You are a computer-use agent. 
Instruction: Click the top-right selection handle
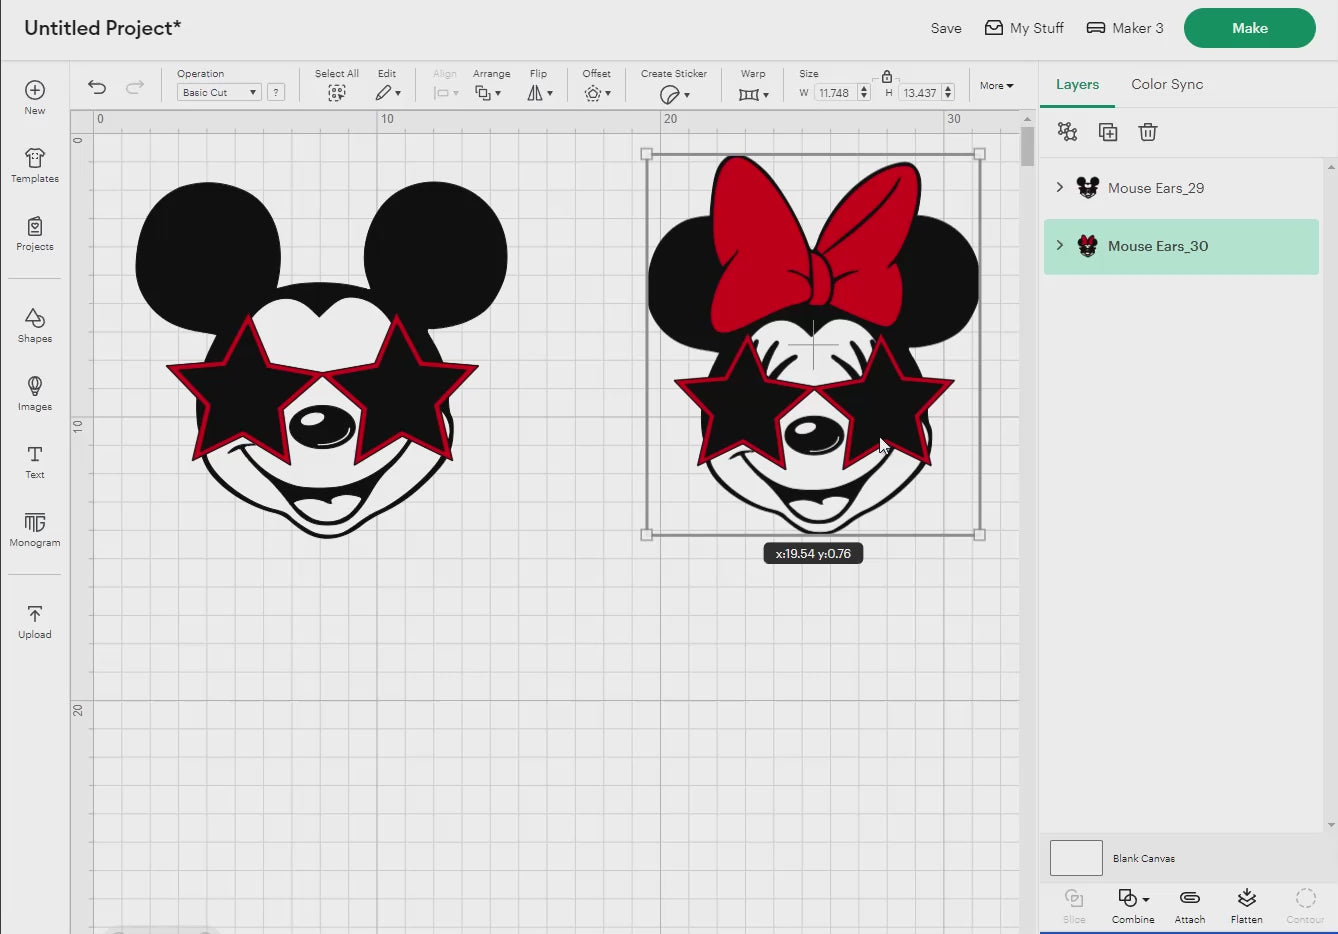979,154
